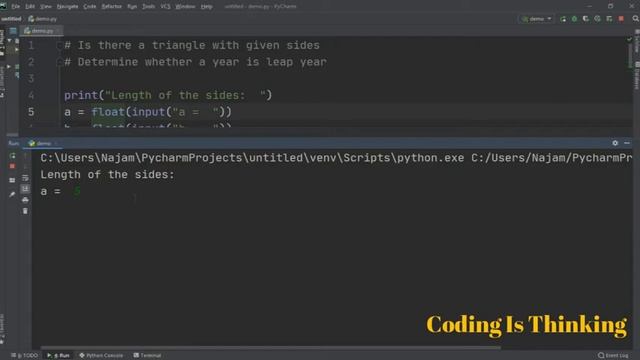Open the View menu
The width and height of the screenshot is (640, 360).
46,7
